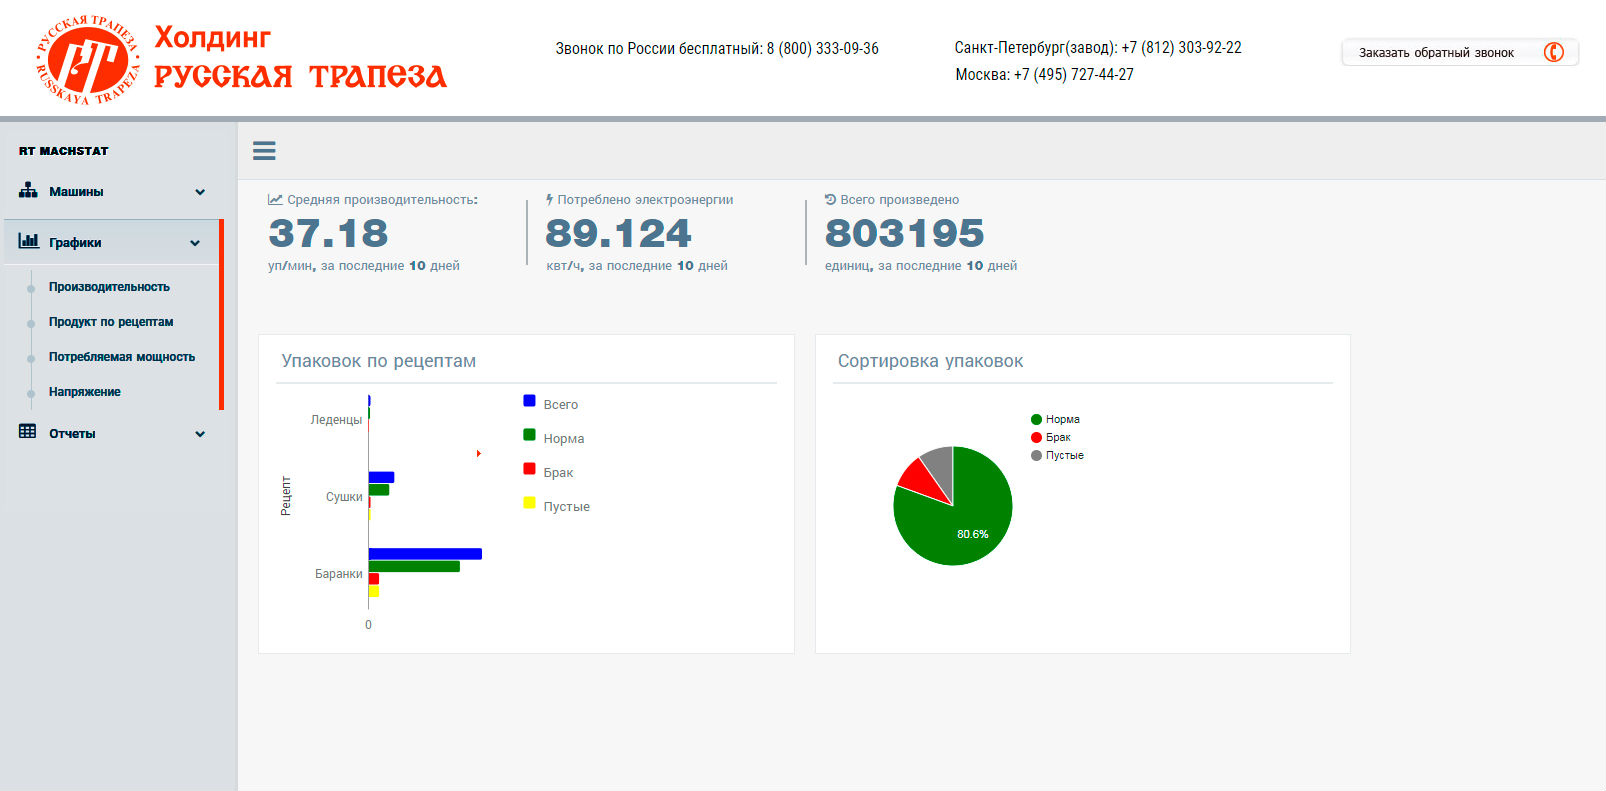The height and width of the screenshot is (791, 1606).
Task: Click the Отчеты table icon
Action: click(x=28, y=432)
